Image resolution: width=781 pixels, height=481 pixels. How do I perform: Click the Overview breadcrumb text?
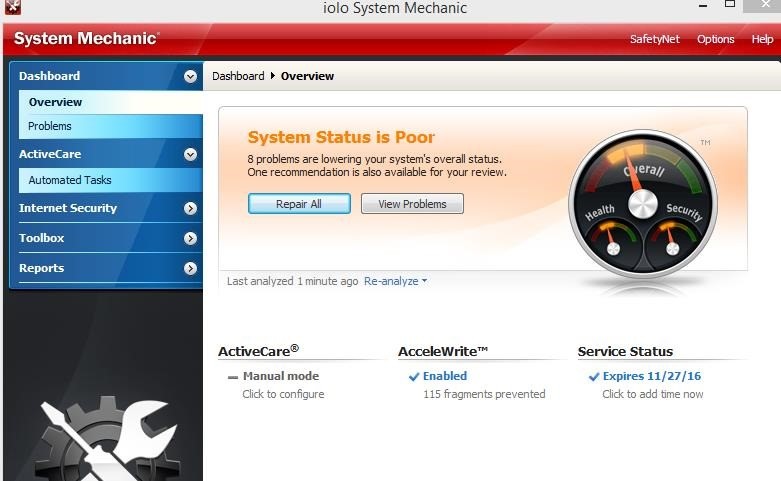coord(307,76)
